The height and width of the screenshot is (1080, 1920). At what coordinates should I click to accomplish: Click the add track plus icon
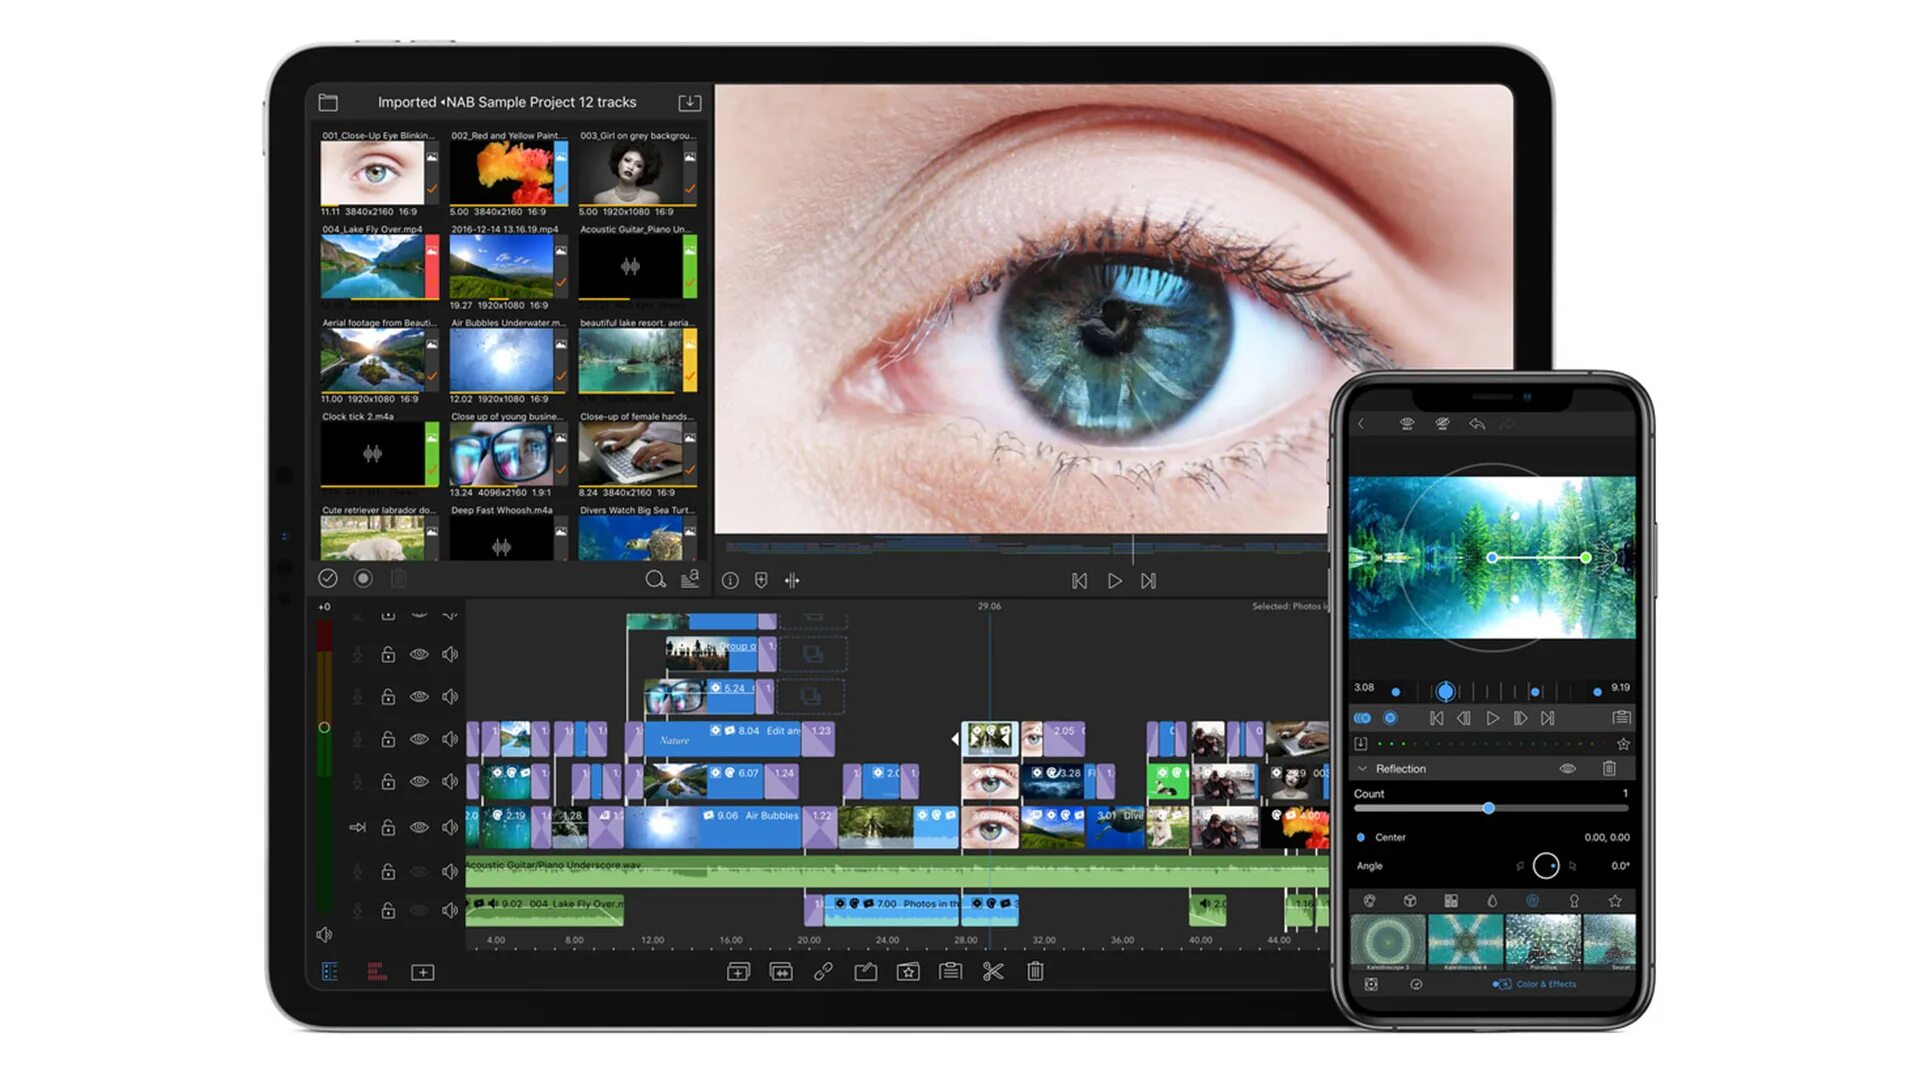(422, 972)
